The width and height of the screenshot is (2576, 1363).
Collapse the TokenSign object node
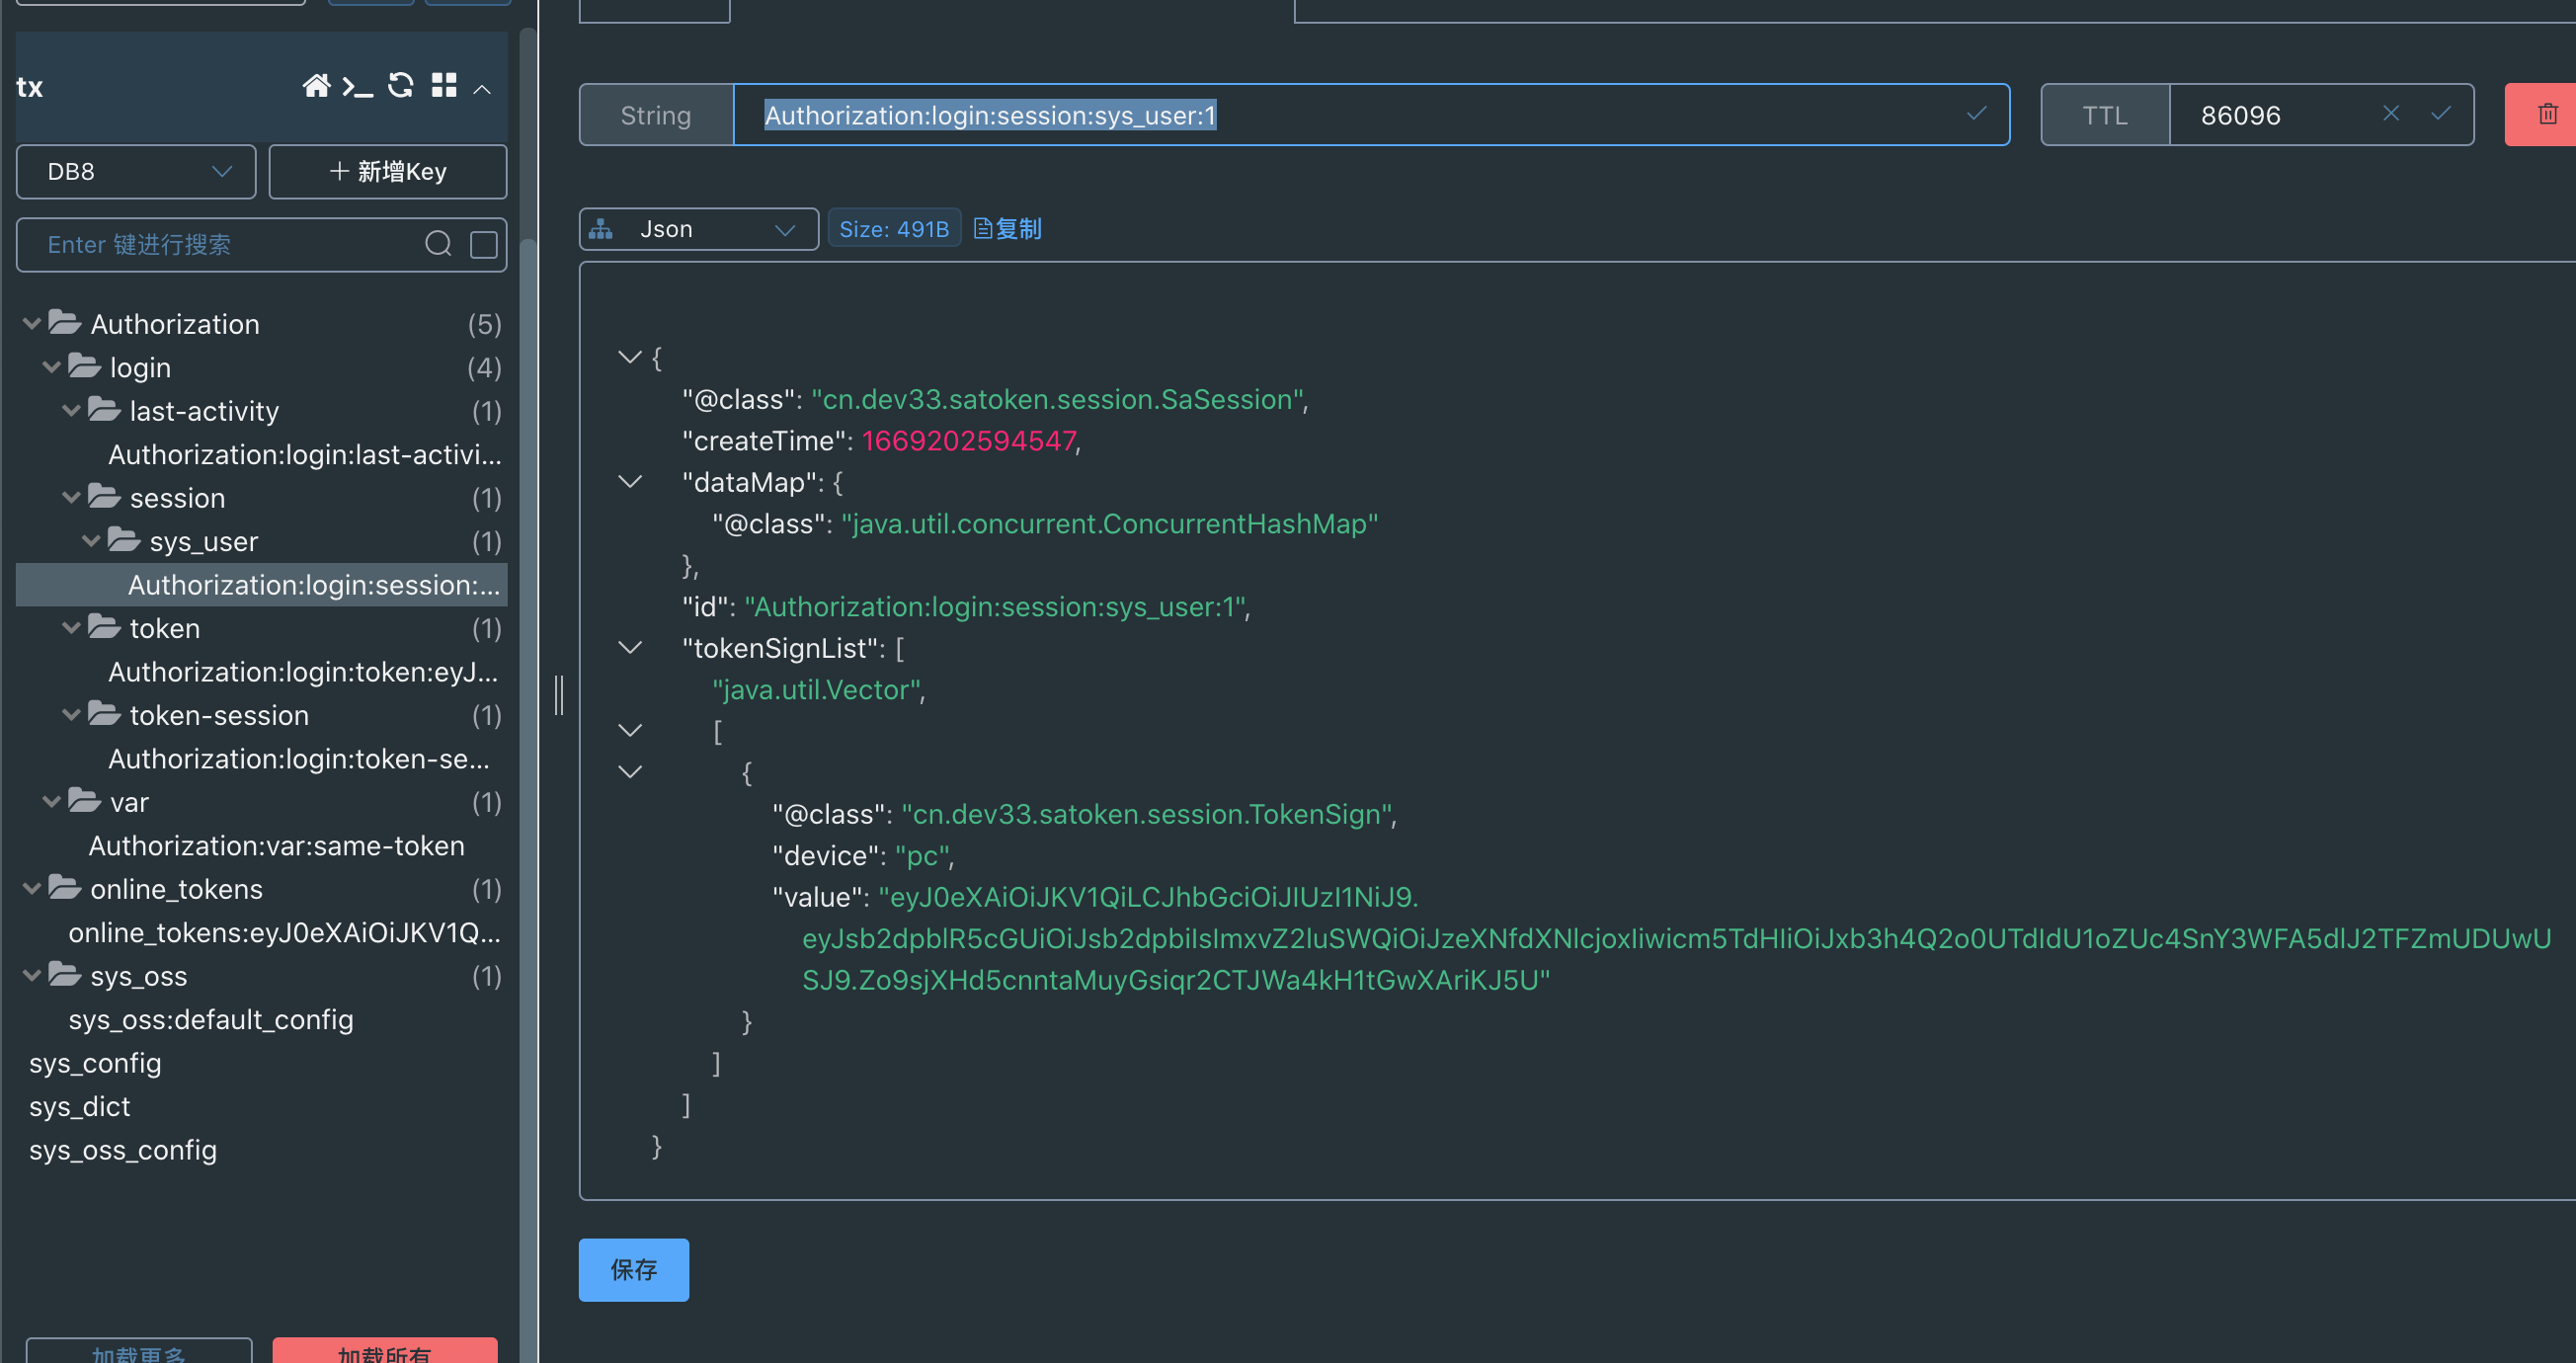tap(630, 772)
